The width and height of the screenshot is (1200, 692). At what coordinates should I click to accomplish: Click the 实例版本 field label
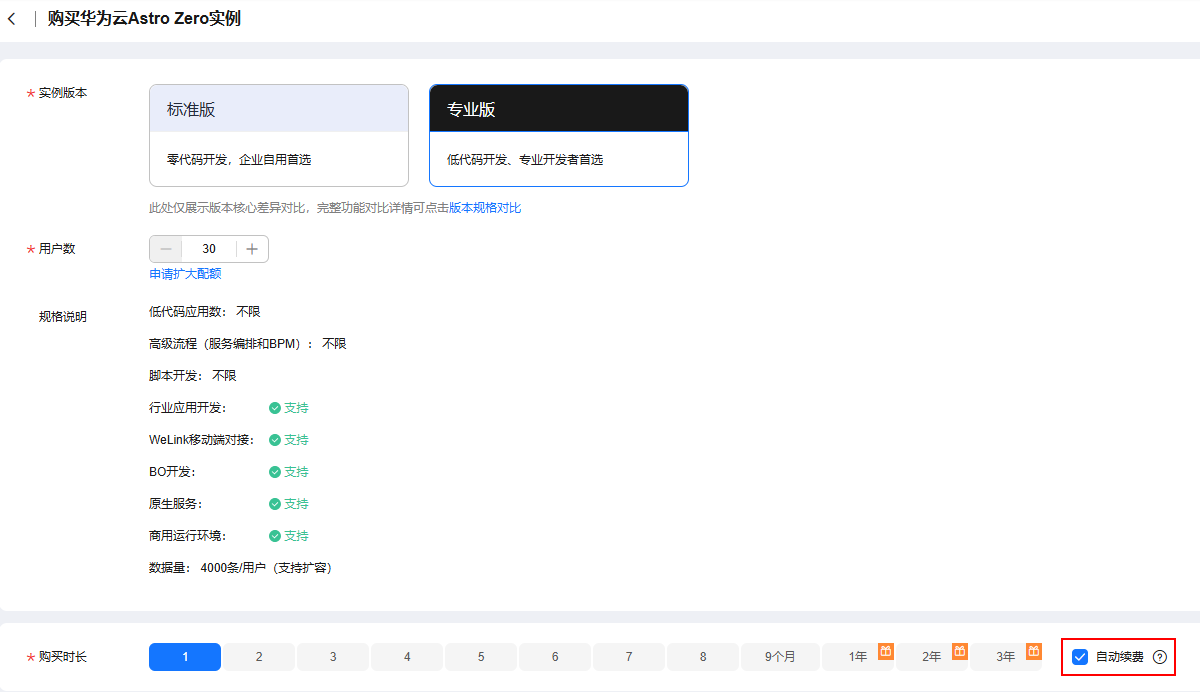click(x=63, y=93)
